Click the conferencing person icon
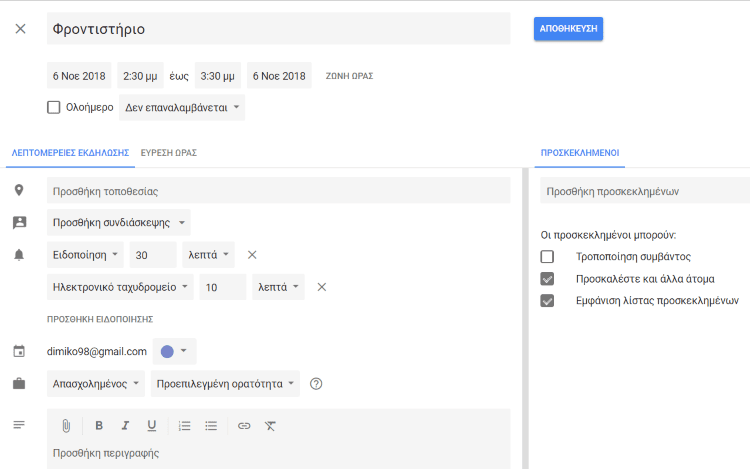This screenshot has width=750, height=469. point(20,222)
